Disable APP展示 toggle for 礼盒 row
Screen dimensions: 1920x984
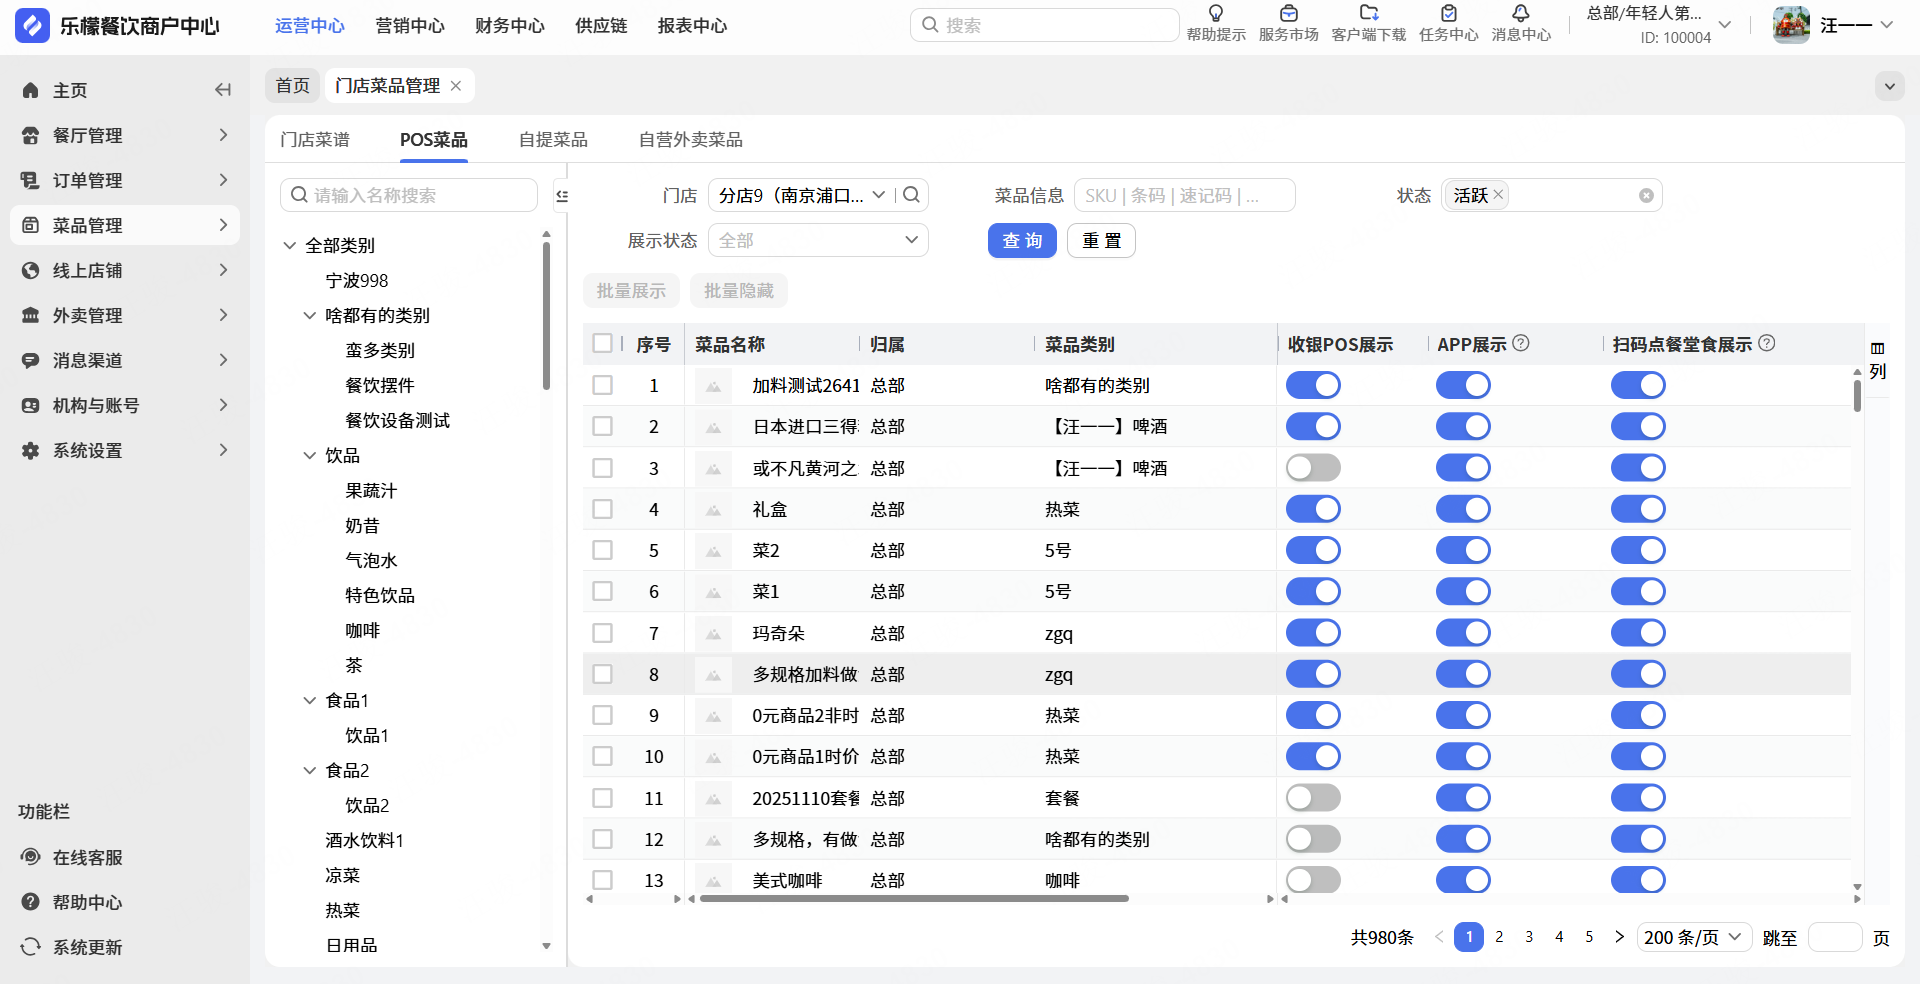point(1463,509)
